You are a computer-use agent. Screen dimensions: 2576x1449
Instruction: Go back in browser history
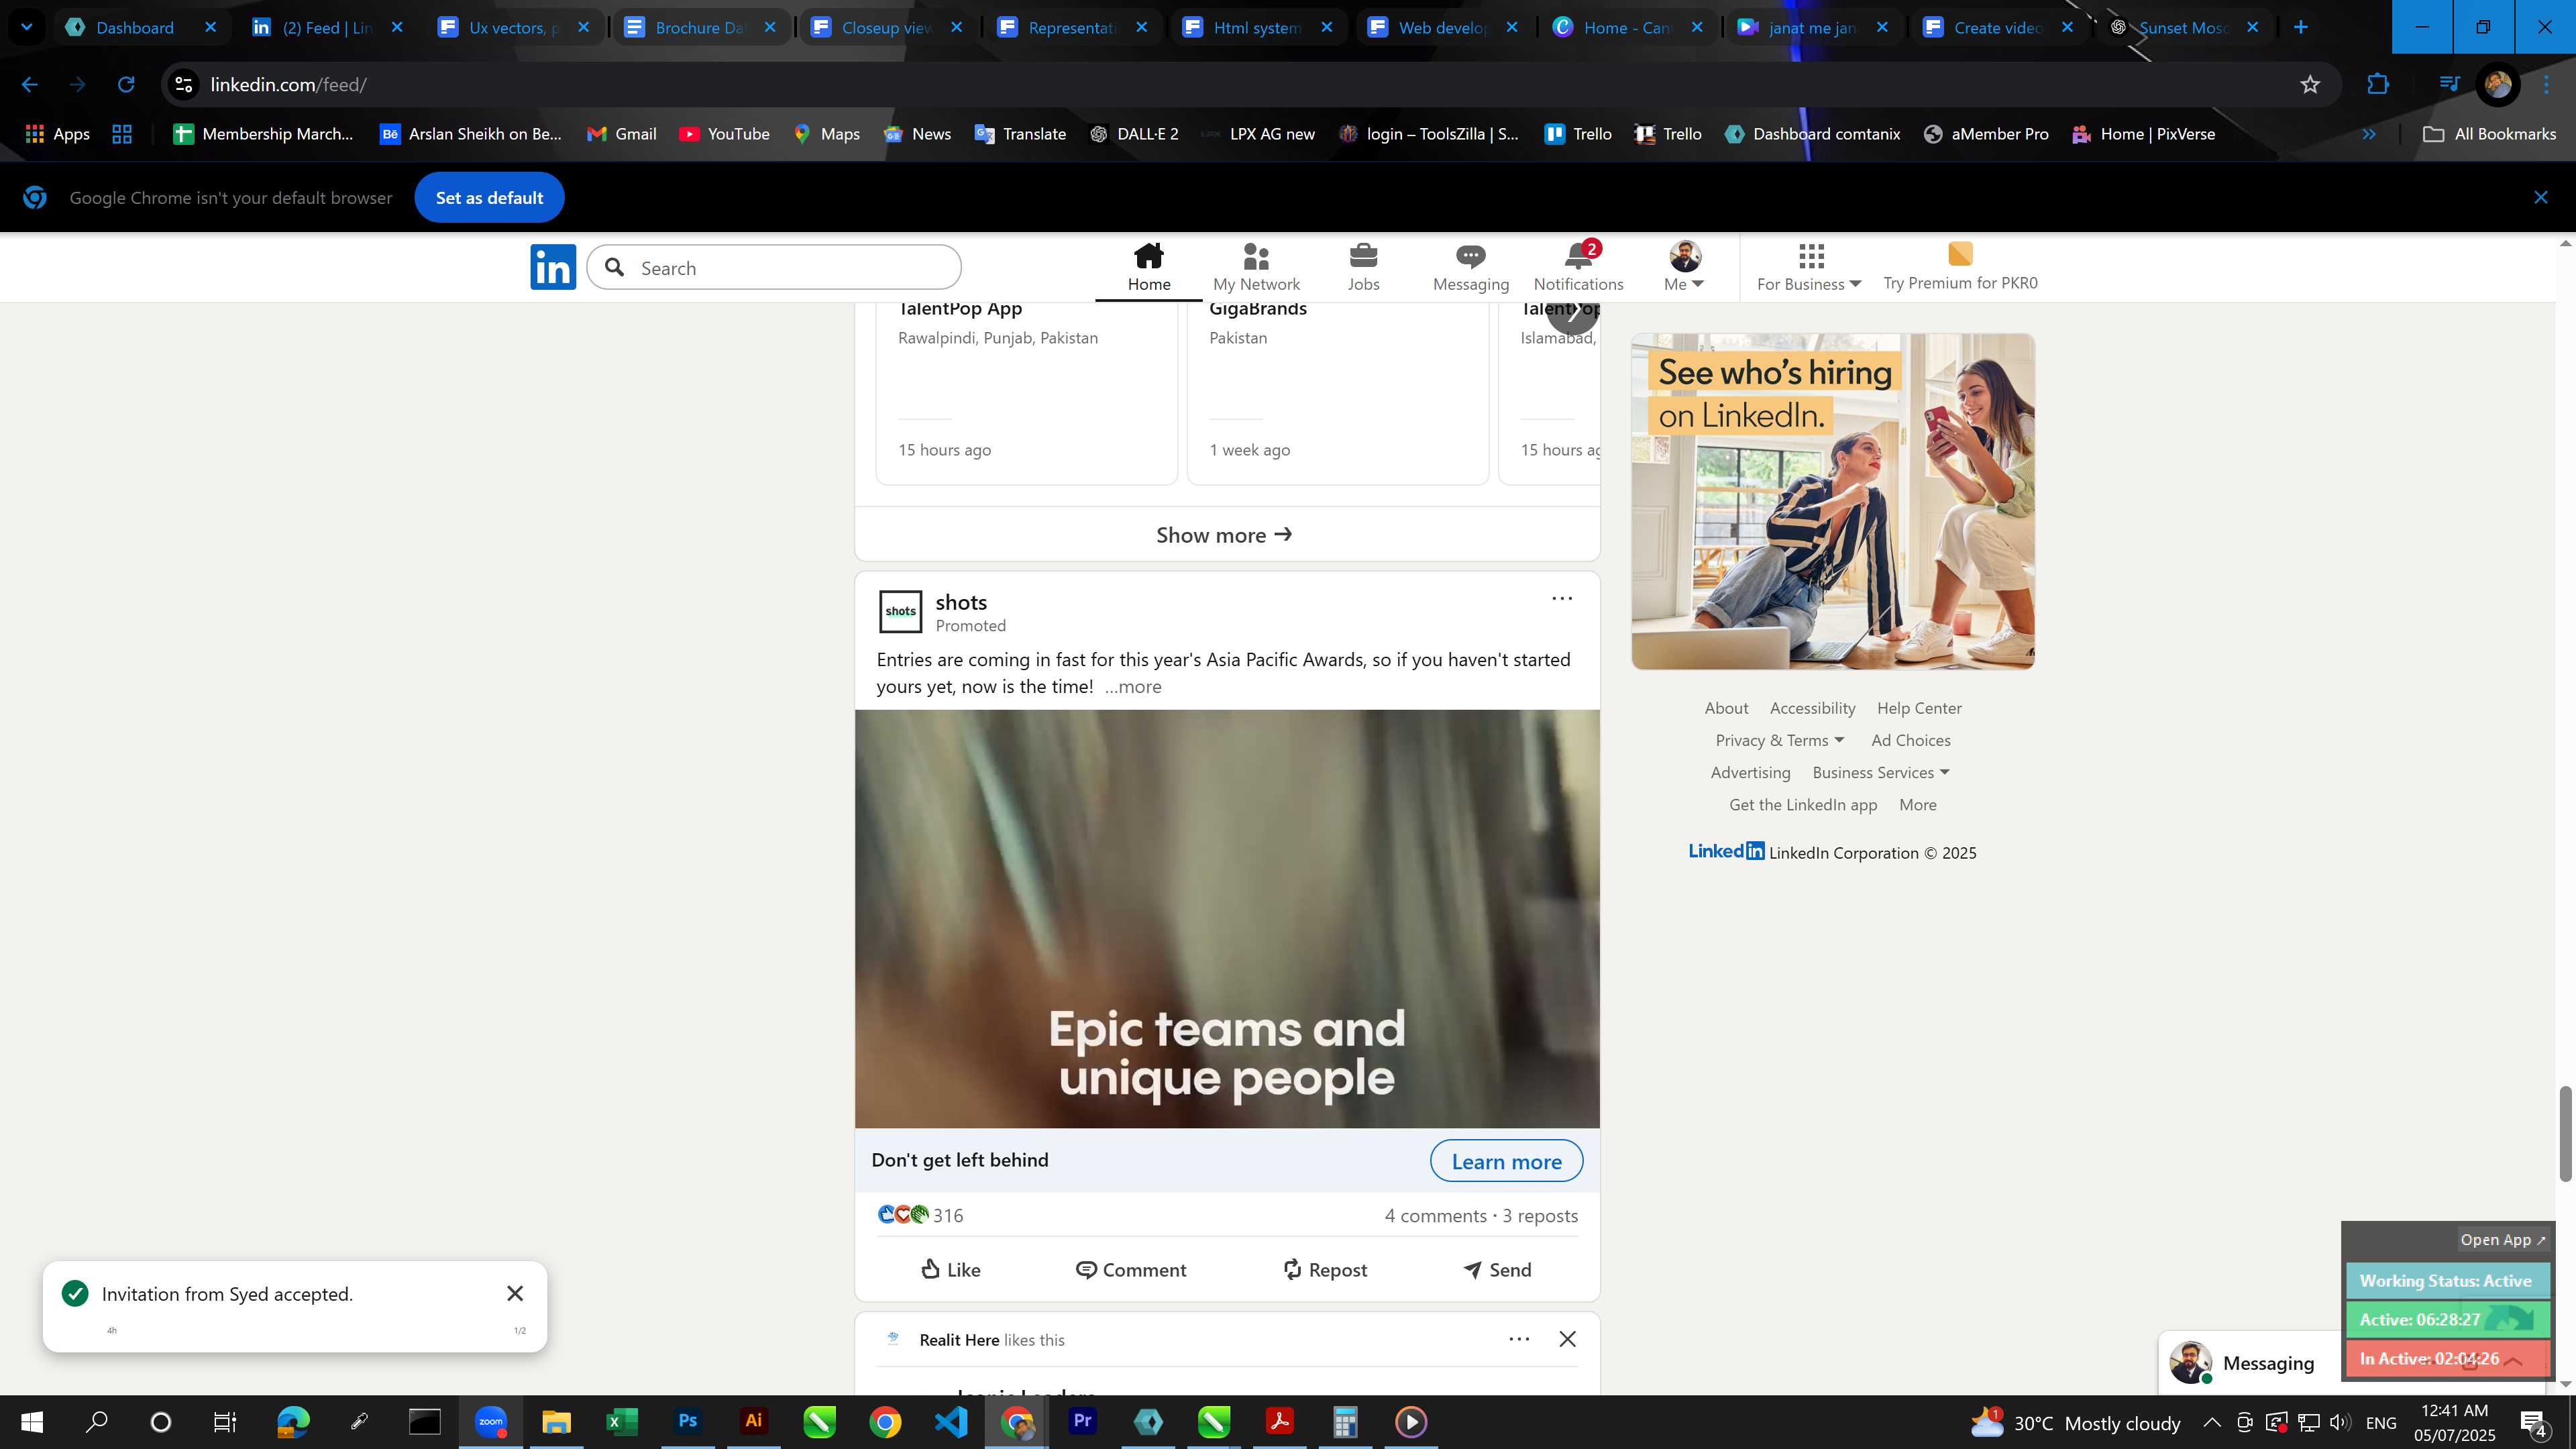[30, 85]
